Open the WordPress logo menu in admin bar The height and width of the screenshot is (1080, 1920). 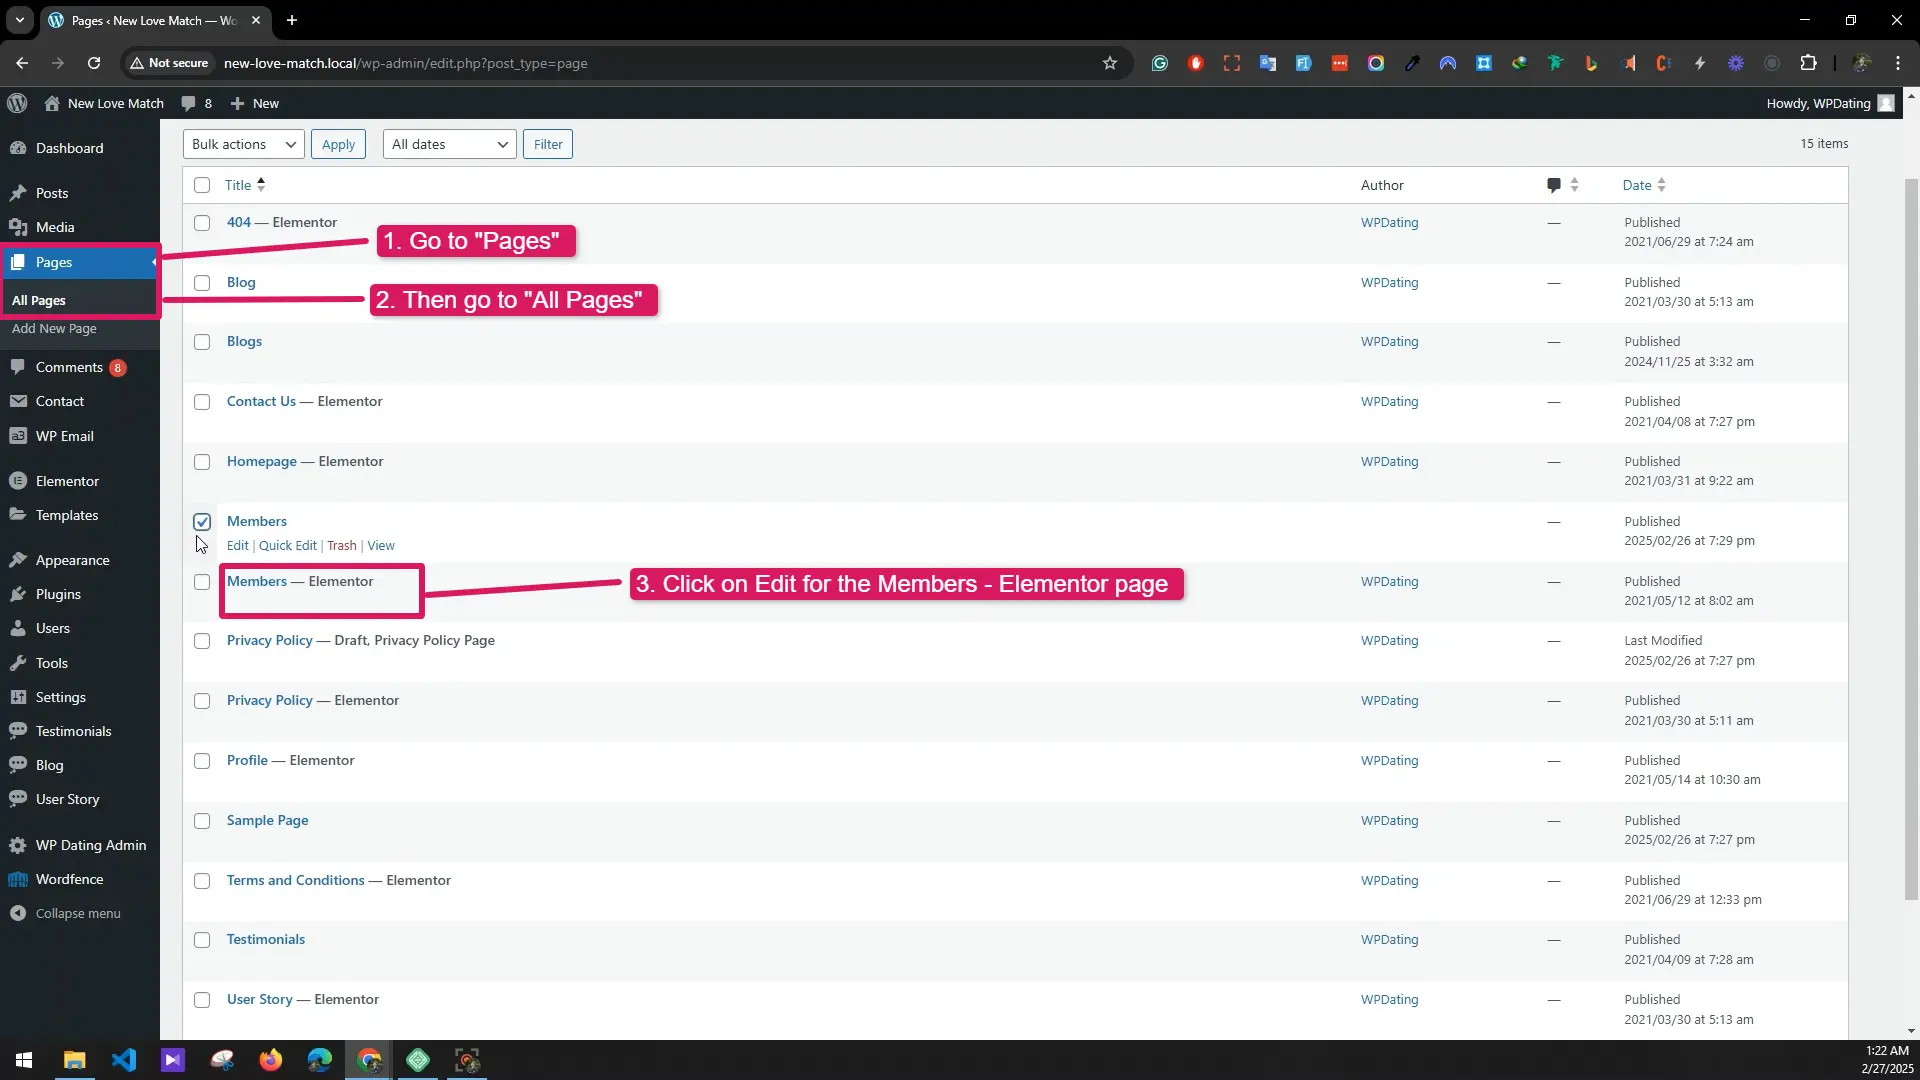click(x=17, y=103)
